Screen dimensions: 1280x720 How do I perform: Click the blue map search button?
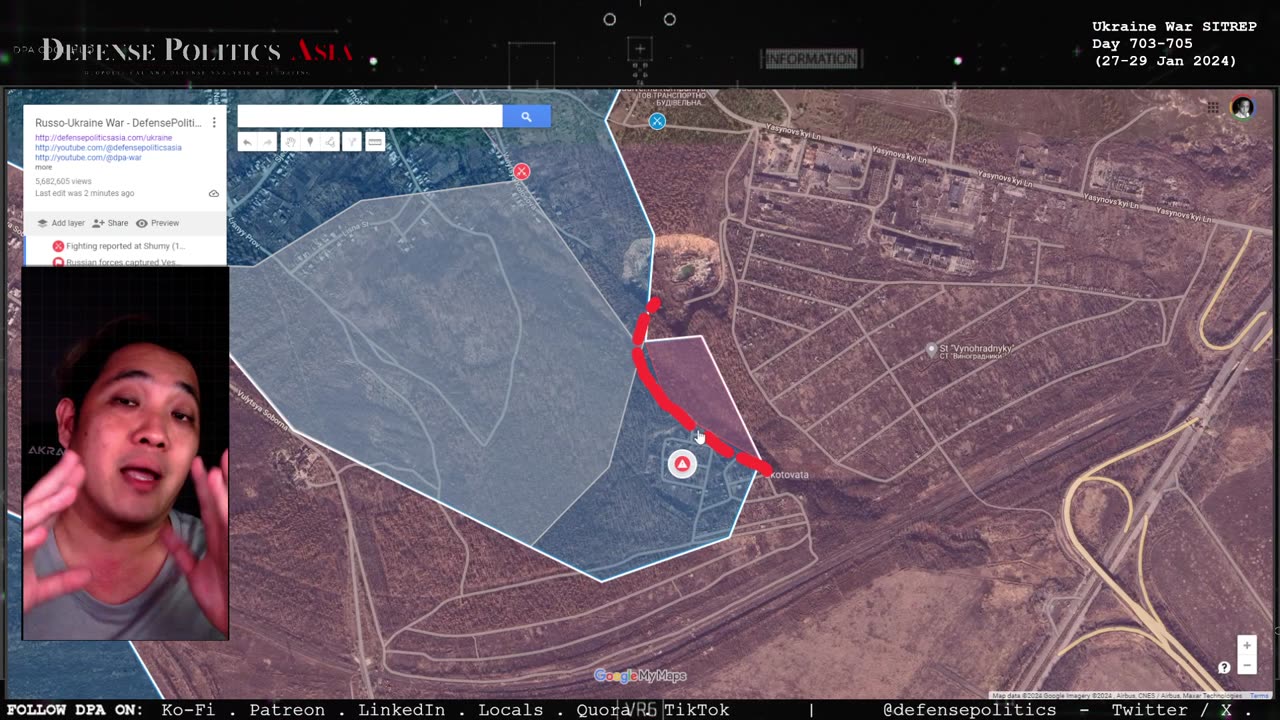526,117
